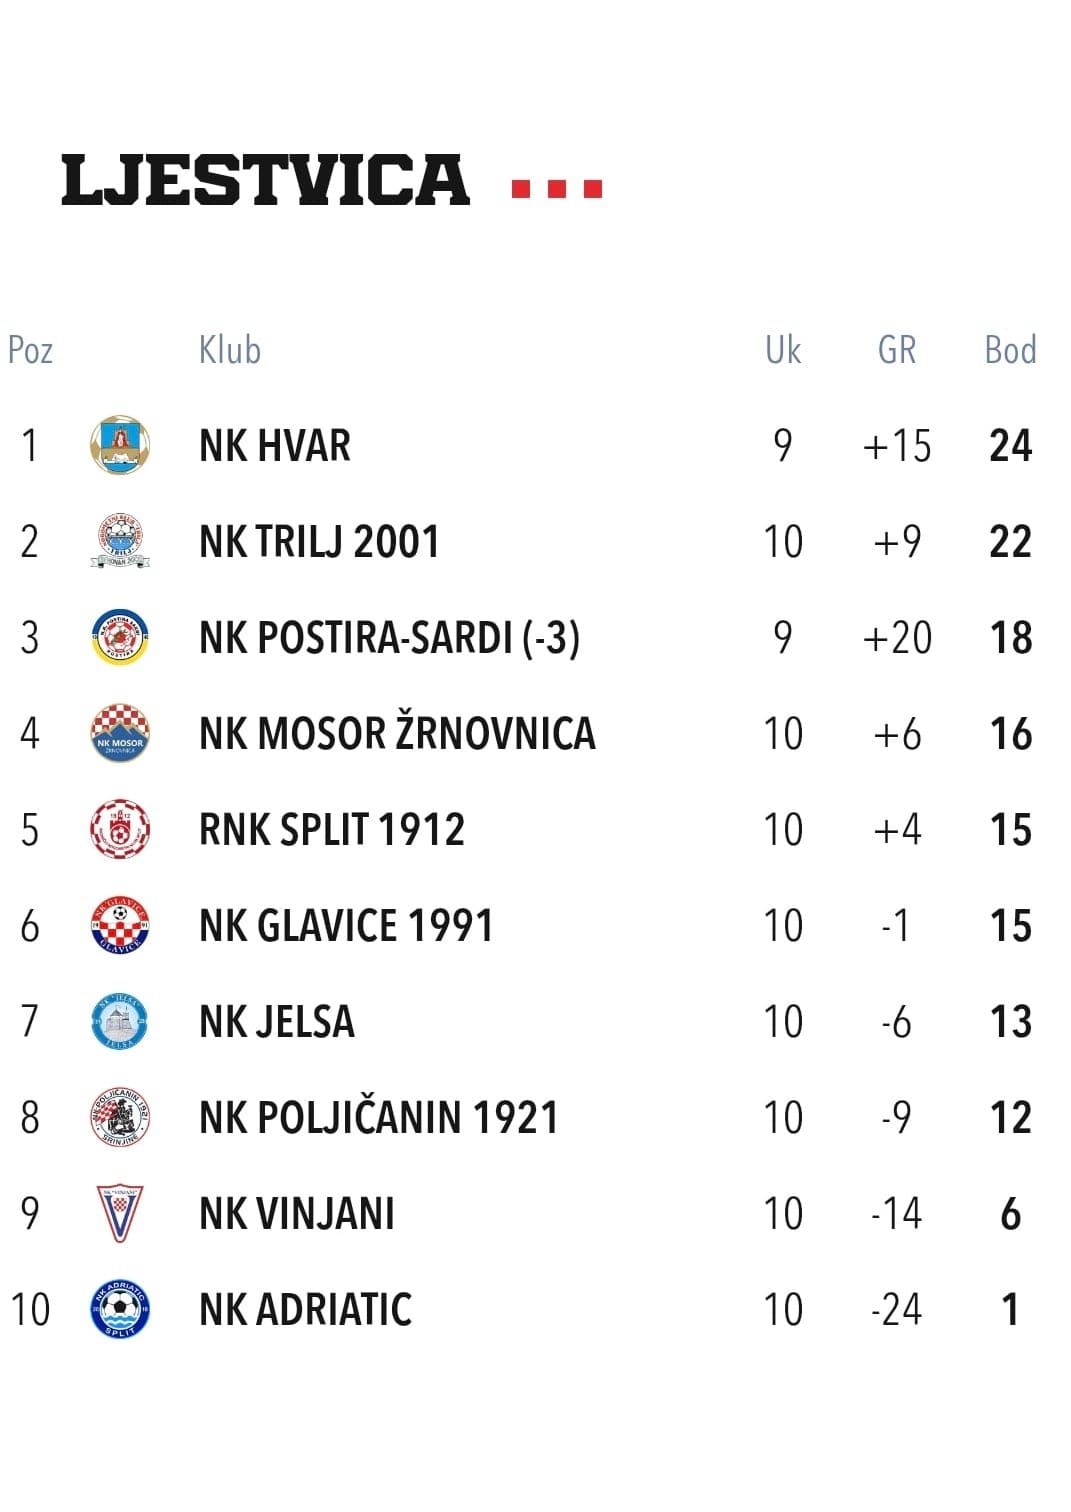1071x1512 pixels.
Task: Select the RNK SPLIT 1912 team name
Action: pyautogui.click(x=332, y=830)
